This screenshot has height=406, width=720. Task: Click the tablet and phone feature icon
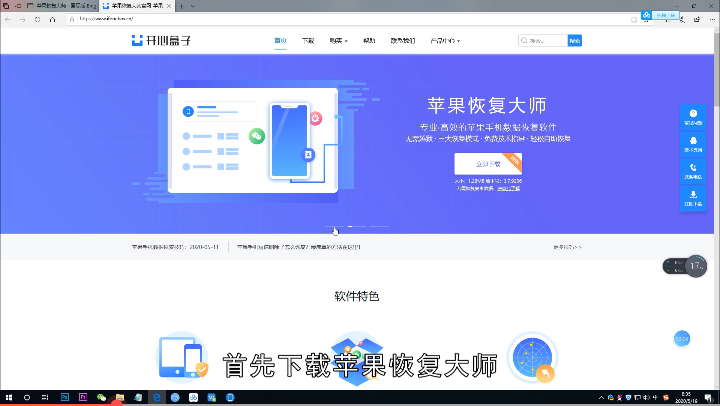[x=182, y=358]
